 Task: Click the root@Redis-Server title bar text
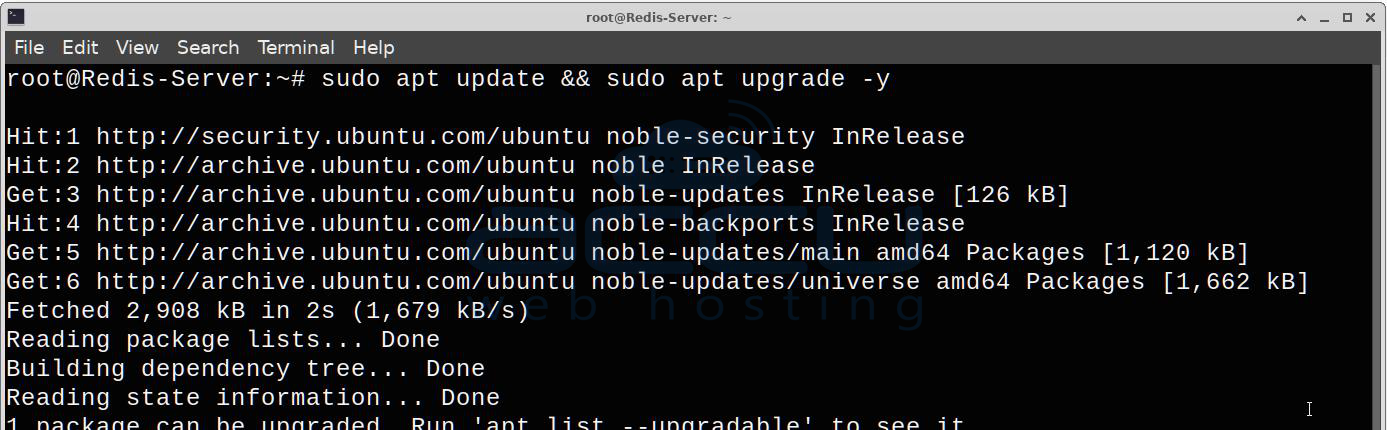(658, 17)
